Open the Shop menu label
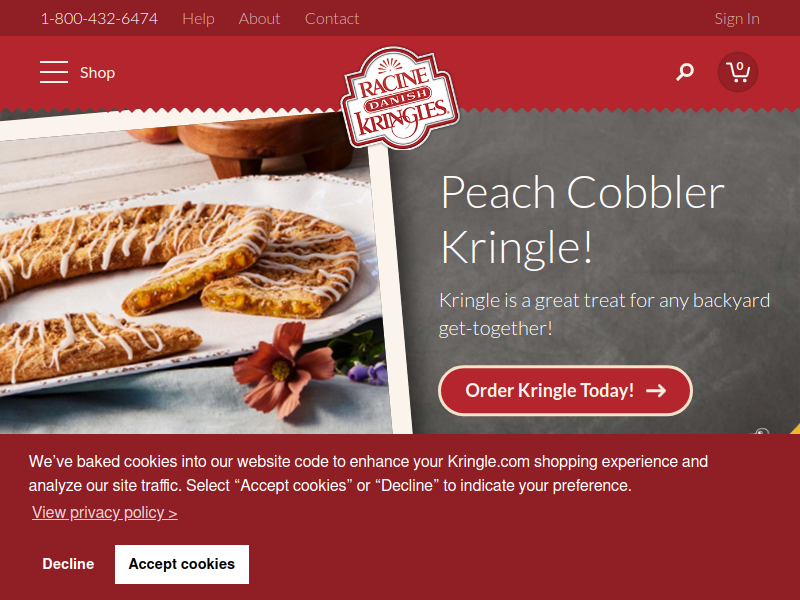The width and height of the screenshot is (800, 600). 97,73
